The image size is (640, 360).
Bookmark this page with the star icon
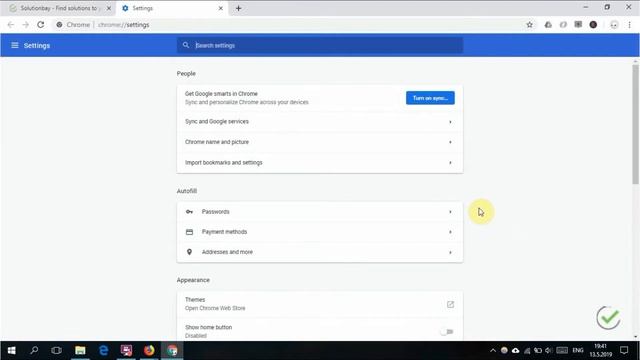click(x=529, y=25)
